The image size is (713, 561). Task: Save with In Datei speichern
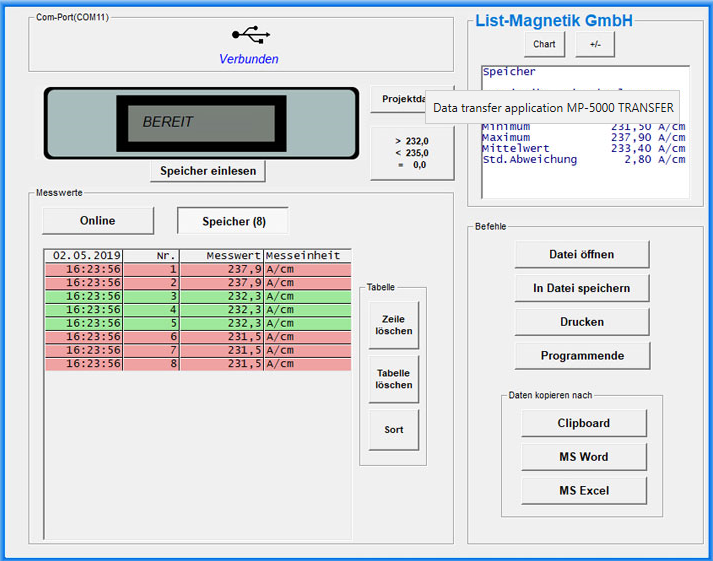[582, 288]
